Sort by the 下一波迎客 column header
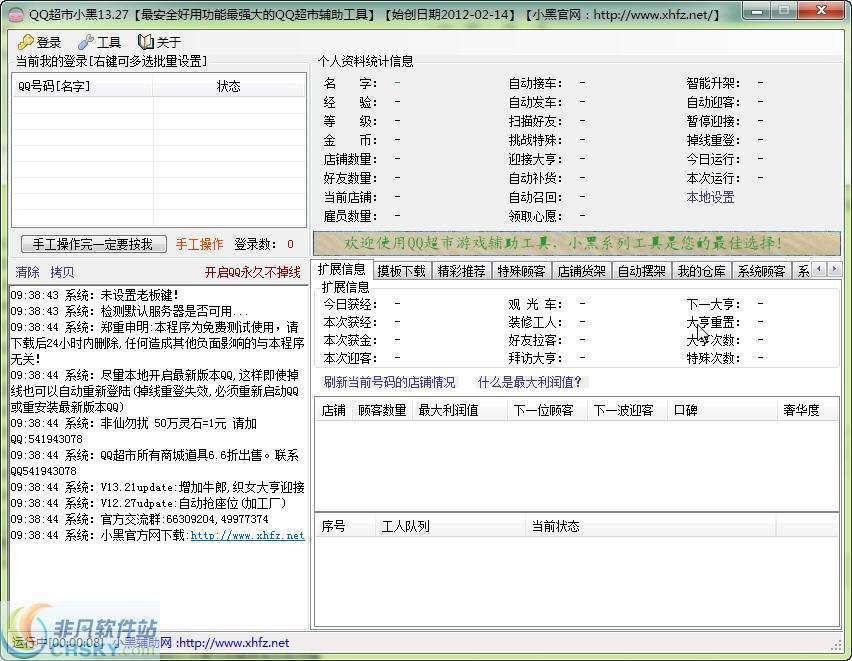Image resolution: width=852 pixels, height=661 pixels. click(x=627, y=410)
